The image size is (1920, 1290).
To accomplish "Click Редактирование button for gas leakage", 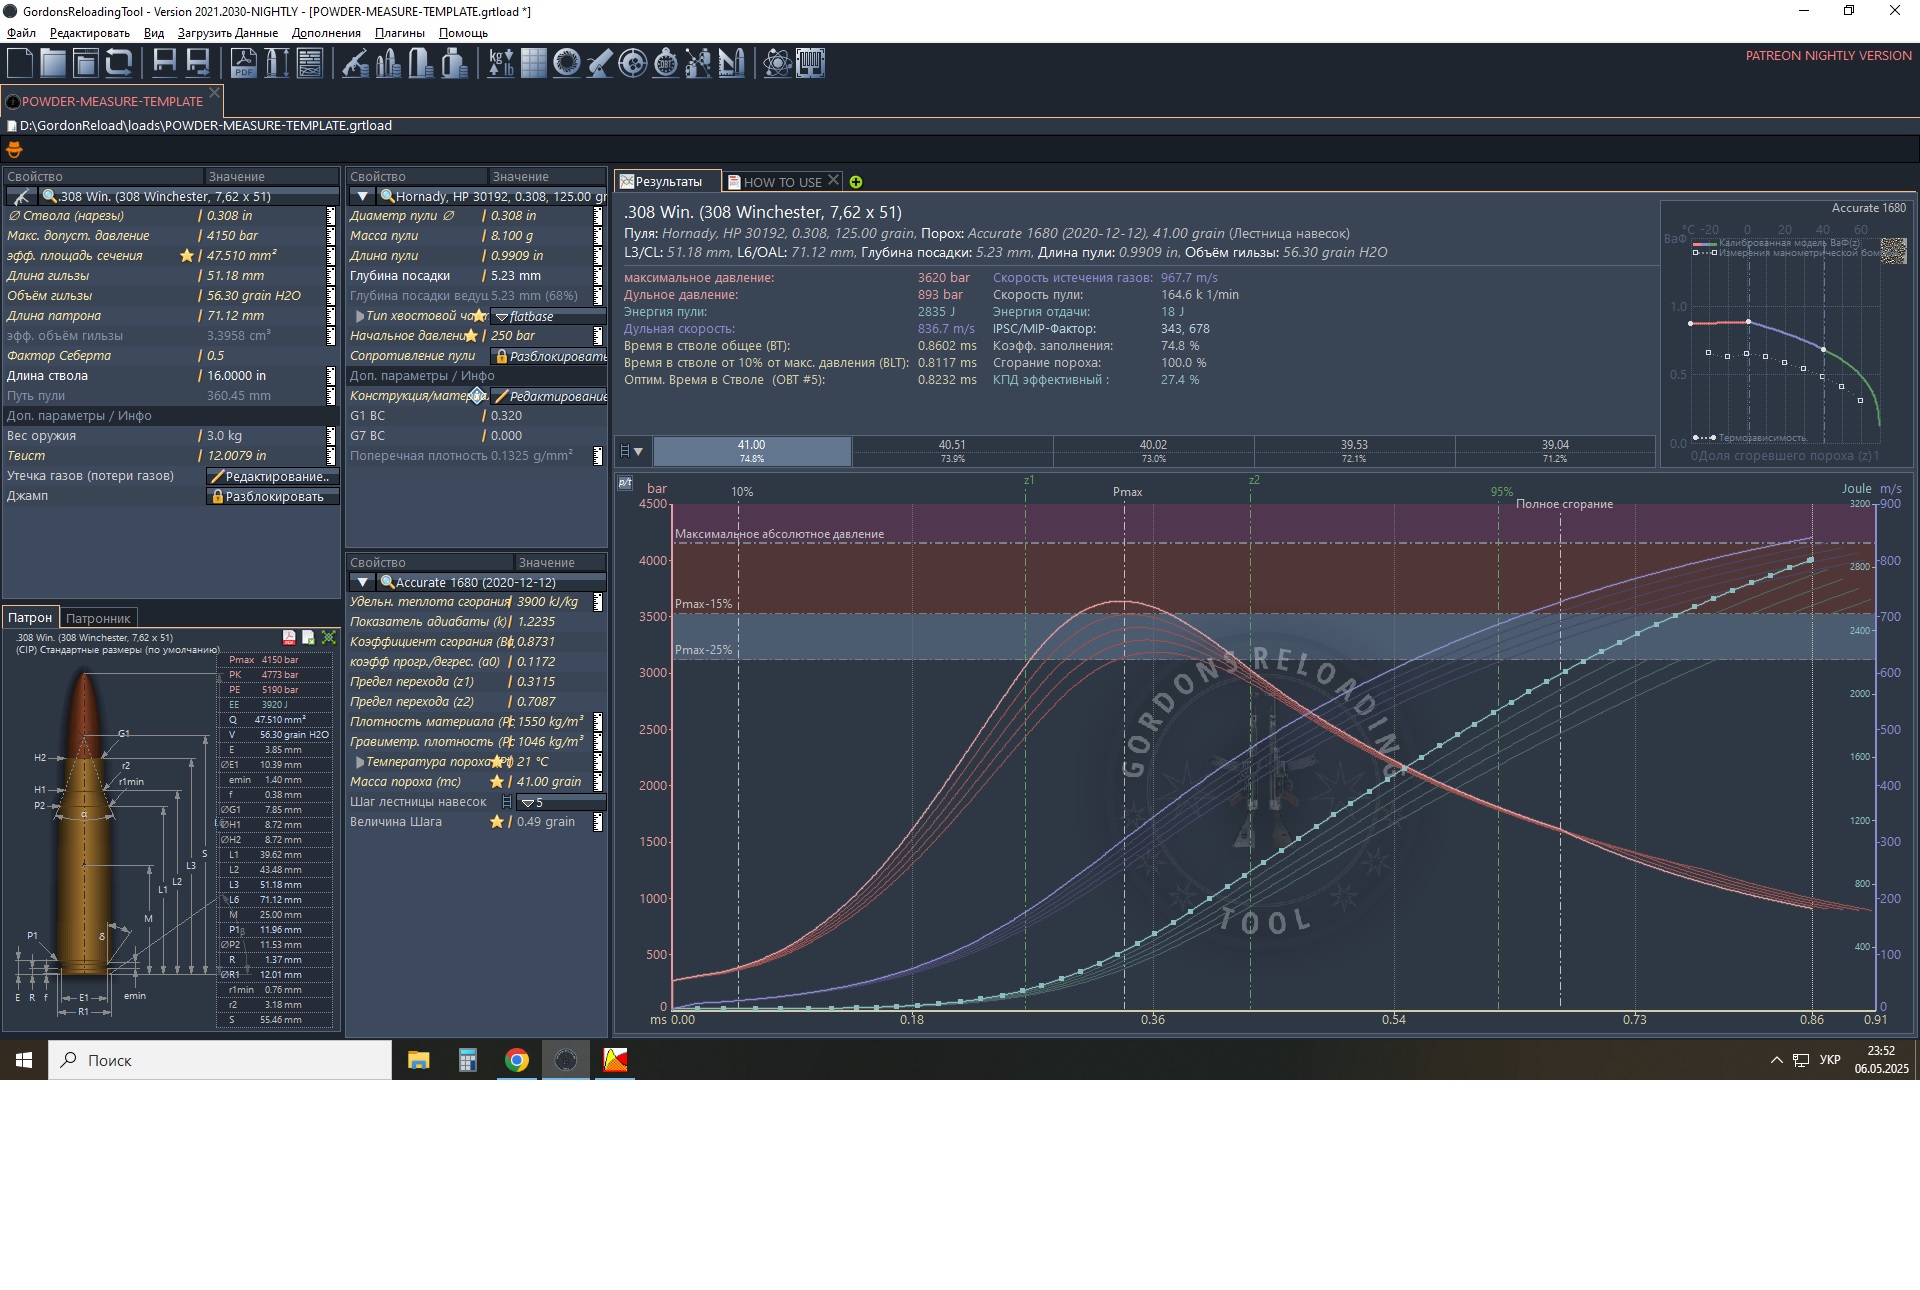I will 272,476.
